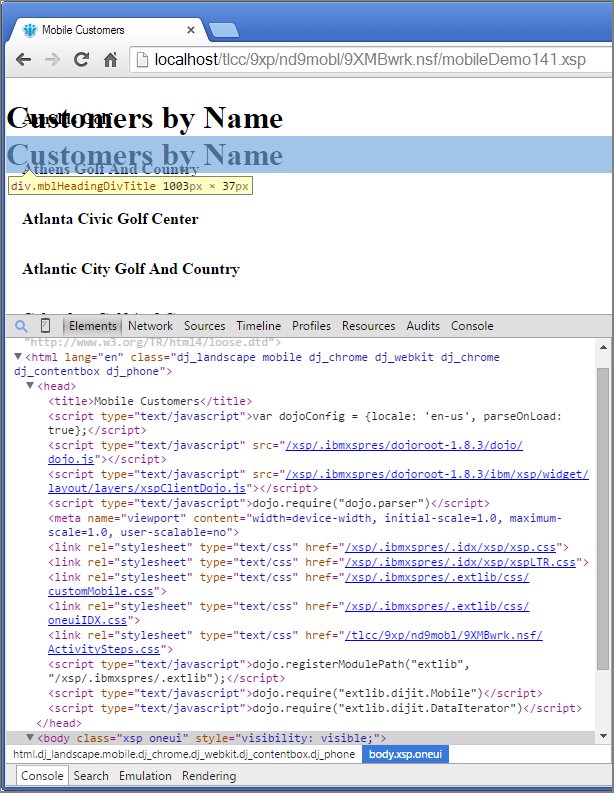Reload the page with the refresh icon

(x=81, y=60)
